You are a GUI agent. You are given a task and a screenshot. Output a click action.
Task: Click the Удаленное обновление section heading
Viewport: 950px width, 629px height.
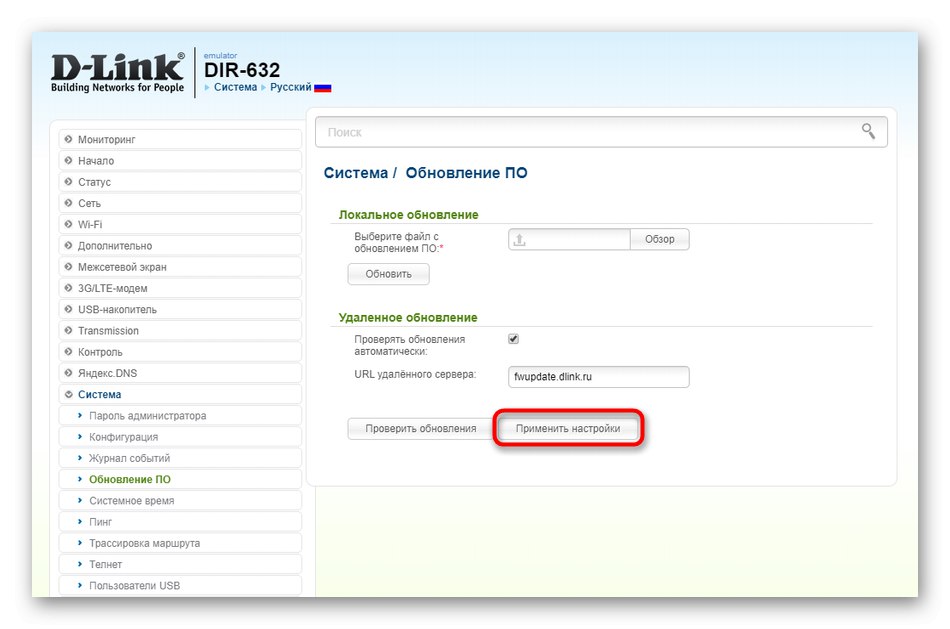[x=408, y=318]
